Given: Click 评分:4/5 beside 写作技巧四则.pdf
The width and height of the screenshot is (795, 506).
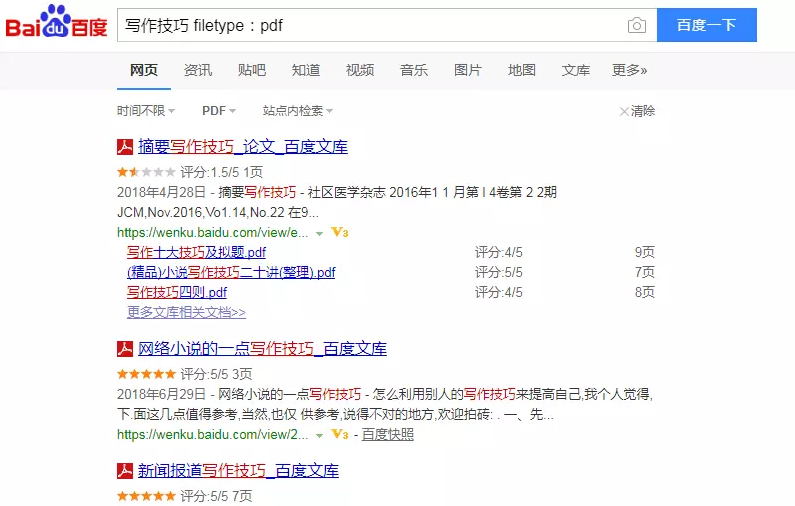Looking at the screenshot, I should click(x=498, y=293).
